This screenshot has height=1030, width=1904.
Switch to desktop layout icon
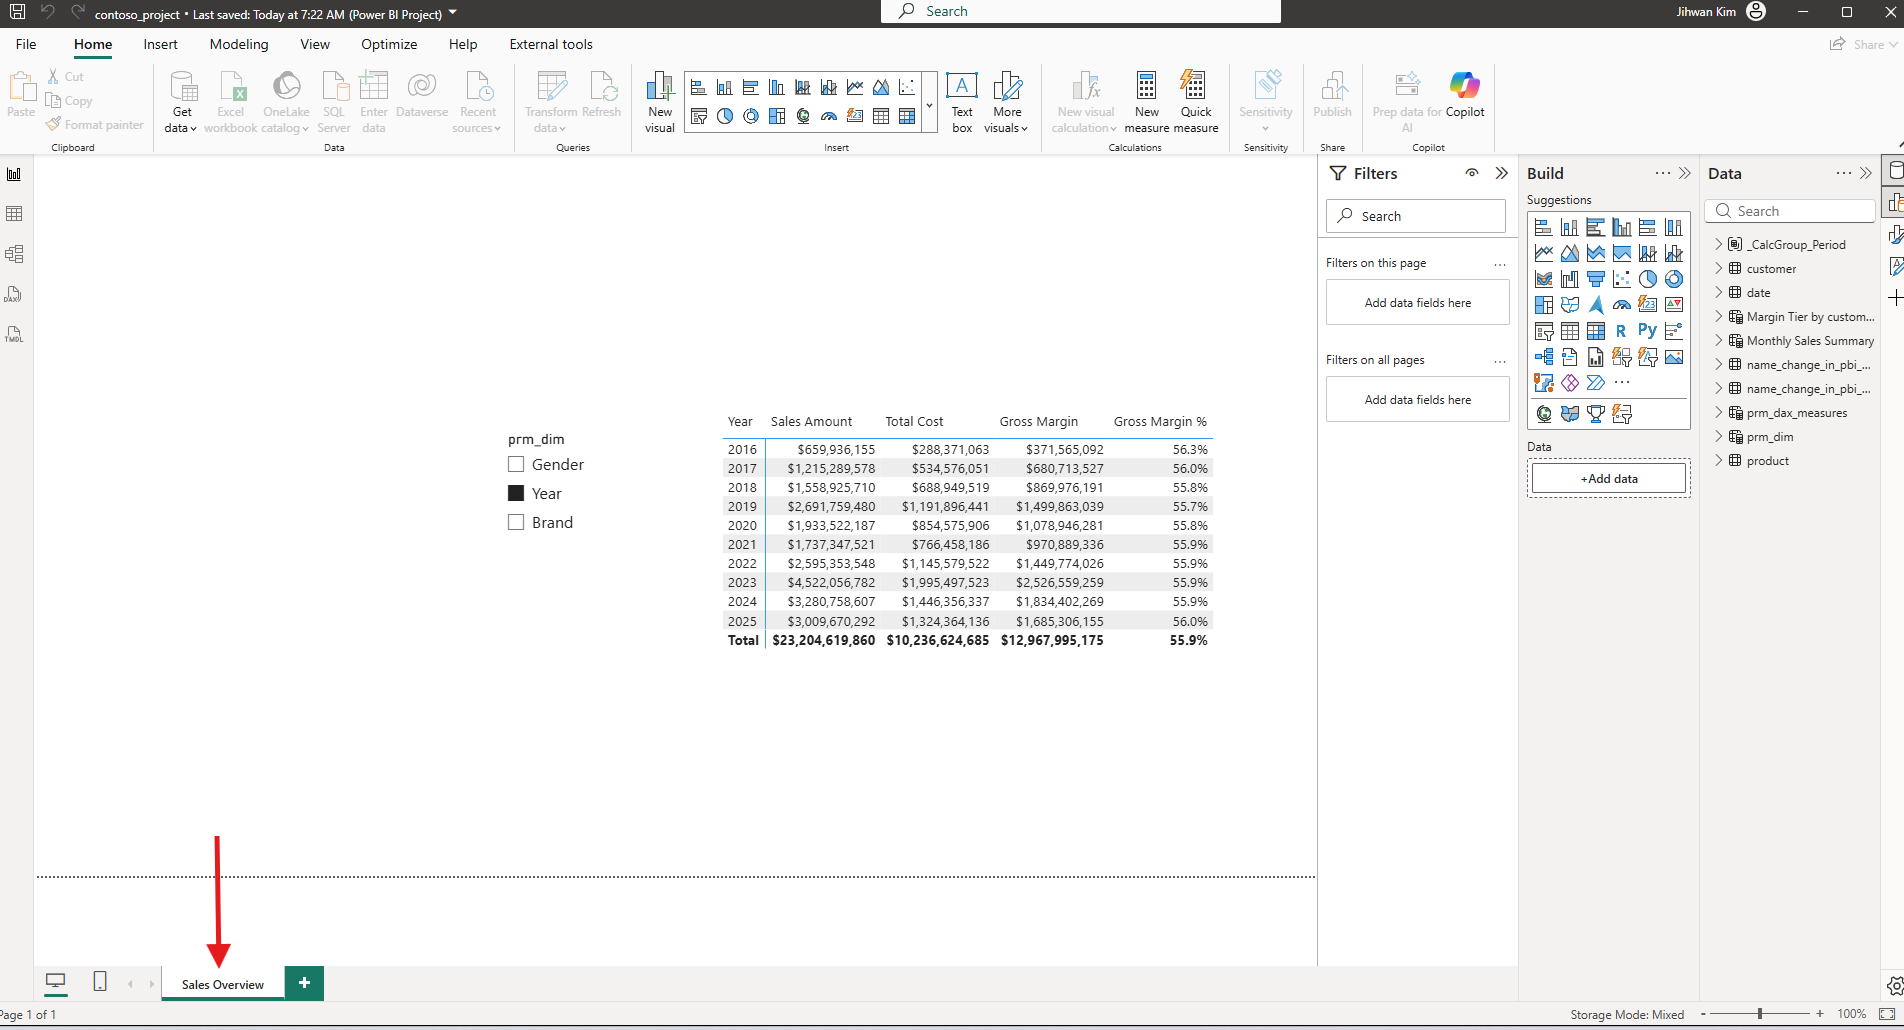tap(56, 982)
